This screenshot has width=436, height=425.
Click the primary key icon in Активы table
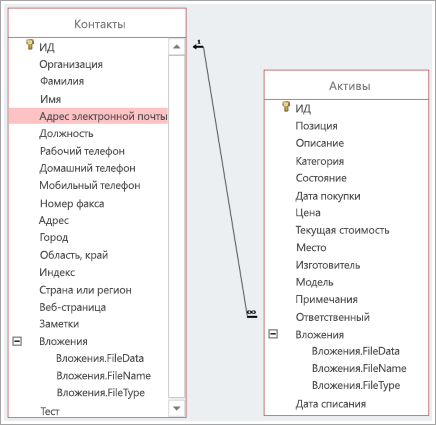[x=286, y=107]
